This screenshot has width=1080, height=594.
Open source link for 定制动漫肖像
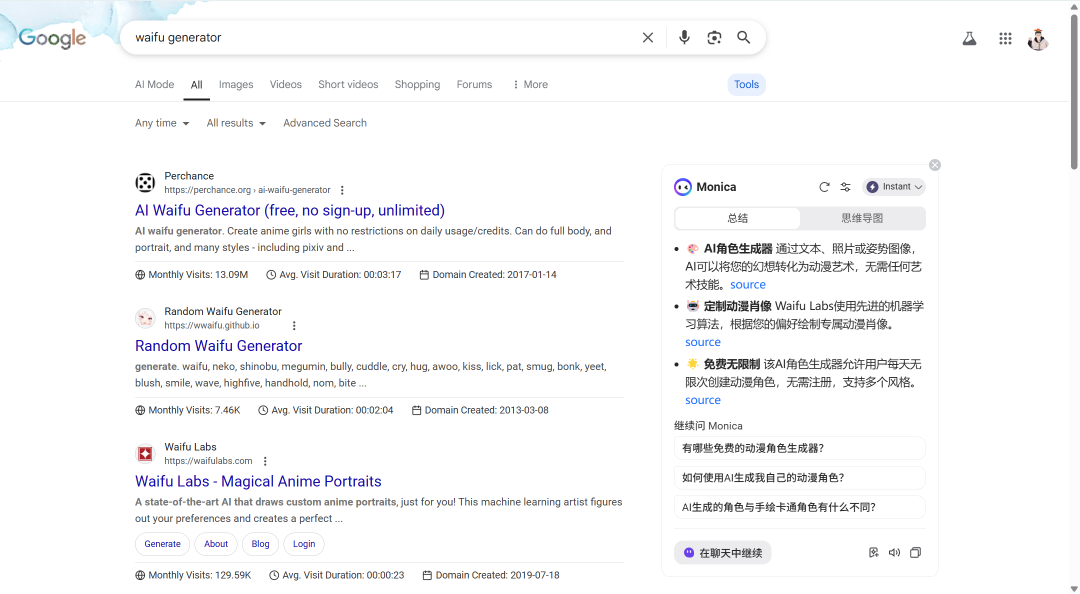(703, 342)
